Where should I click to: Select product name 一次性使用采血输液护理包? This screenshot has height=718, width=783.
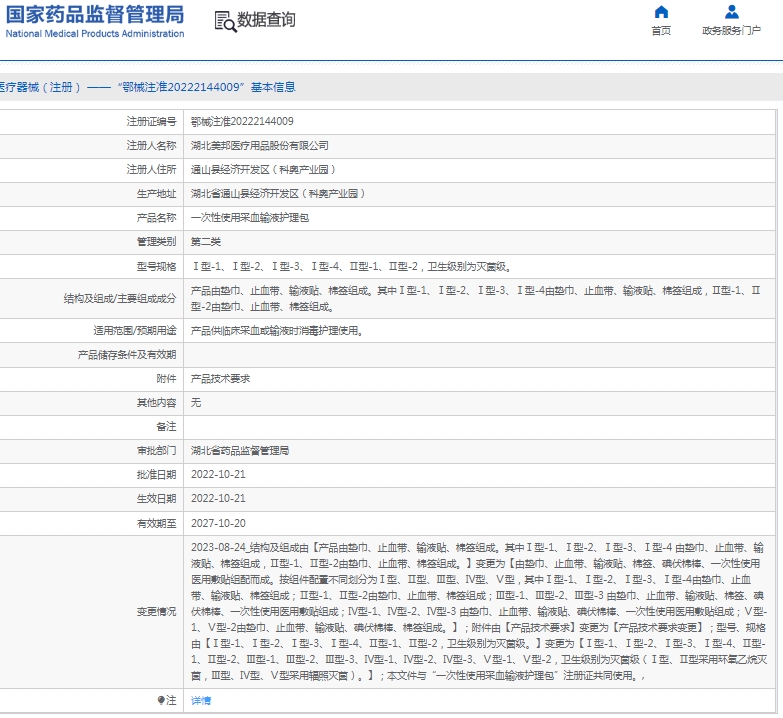[x=250, y=218]
